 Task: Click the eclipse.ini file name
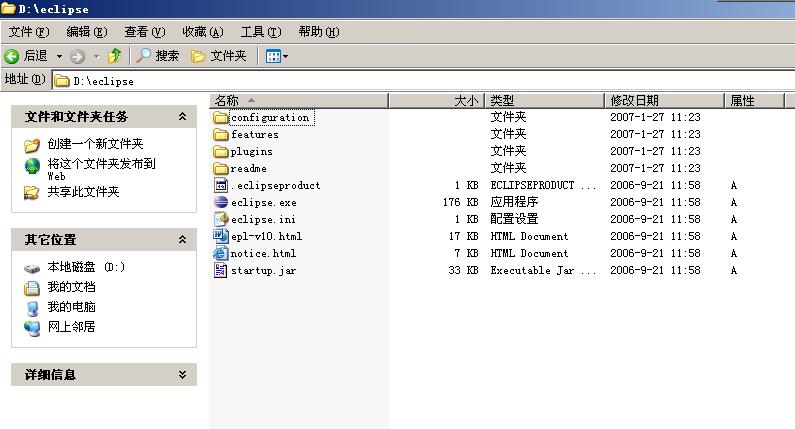263,220
